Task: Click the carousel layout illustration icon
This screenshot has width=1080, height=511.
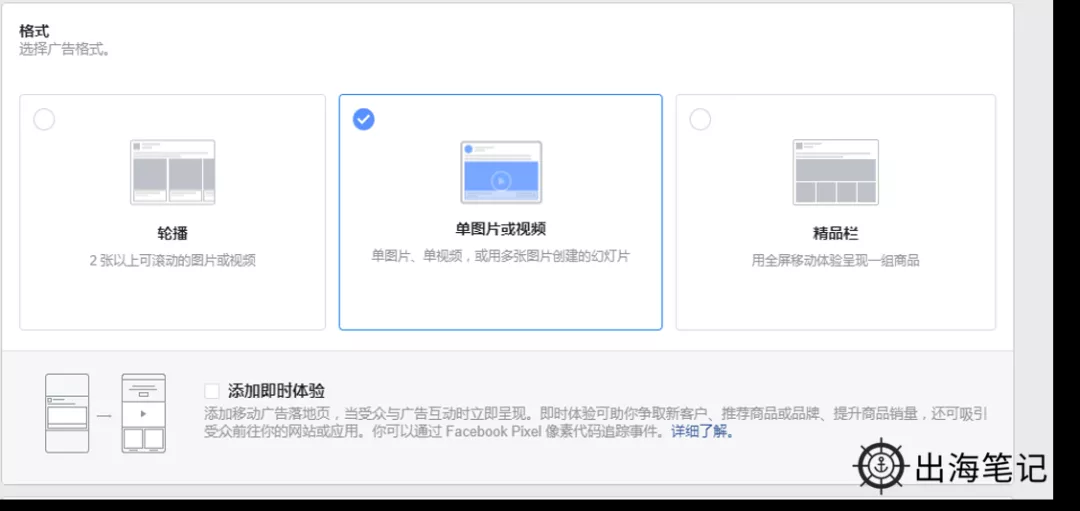Action: point(172,172)
